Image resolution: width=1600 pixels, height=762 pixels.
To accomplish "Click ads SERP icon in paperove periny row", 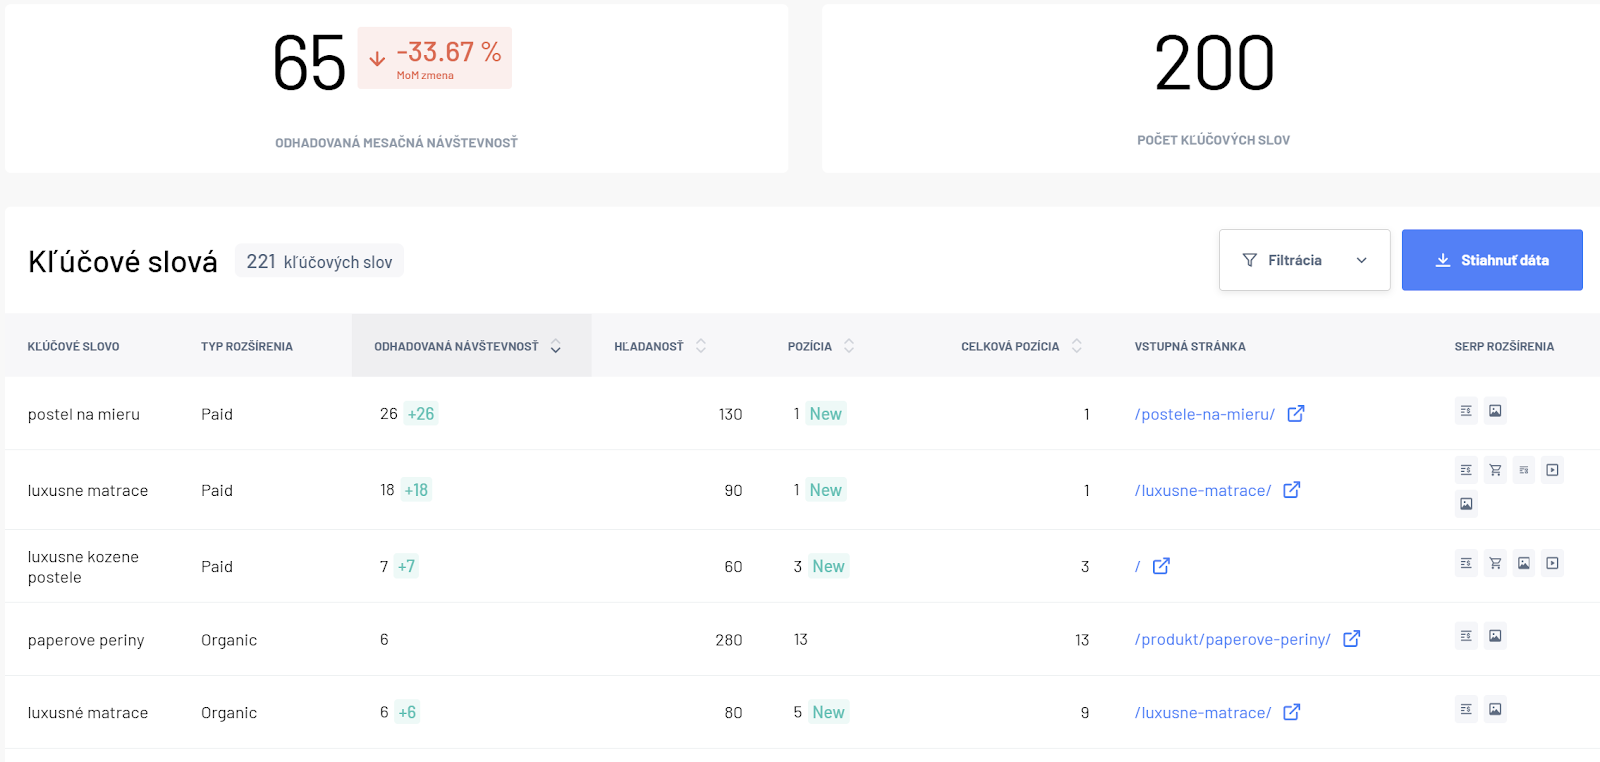I will click(1466, 636).
